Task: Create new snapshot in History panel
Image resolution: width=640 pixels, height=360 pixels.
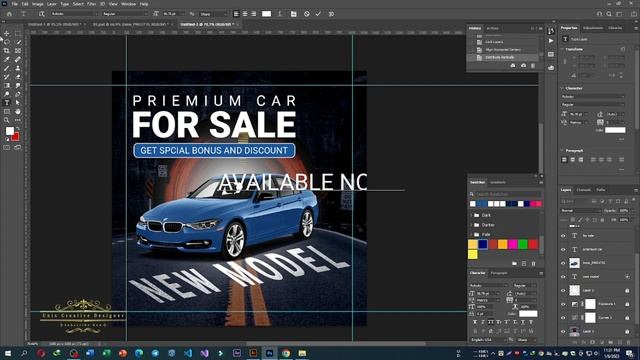Action: click(523, 66)
